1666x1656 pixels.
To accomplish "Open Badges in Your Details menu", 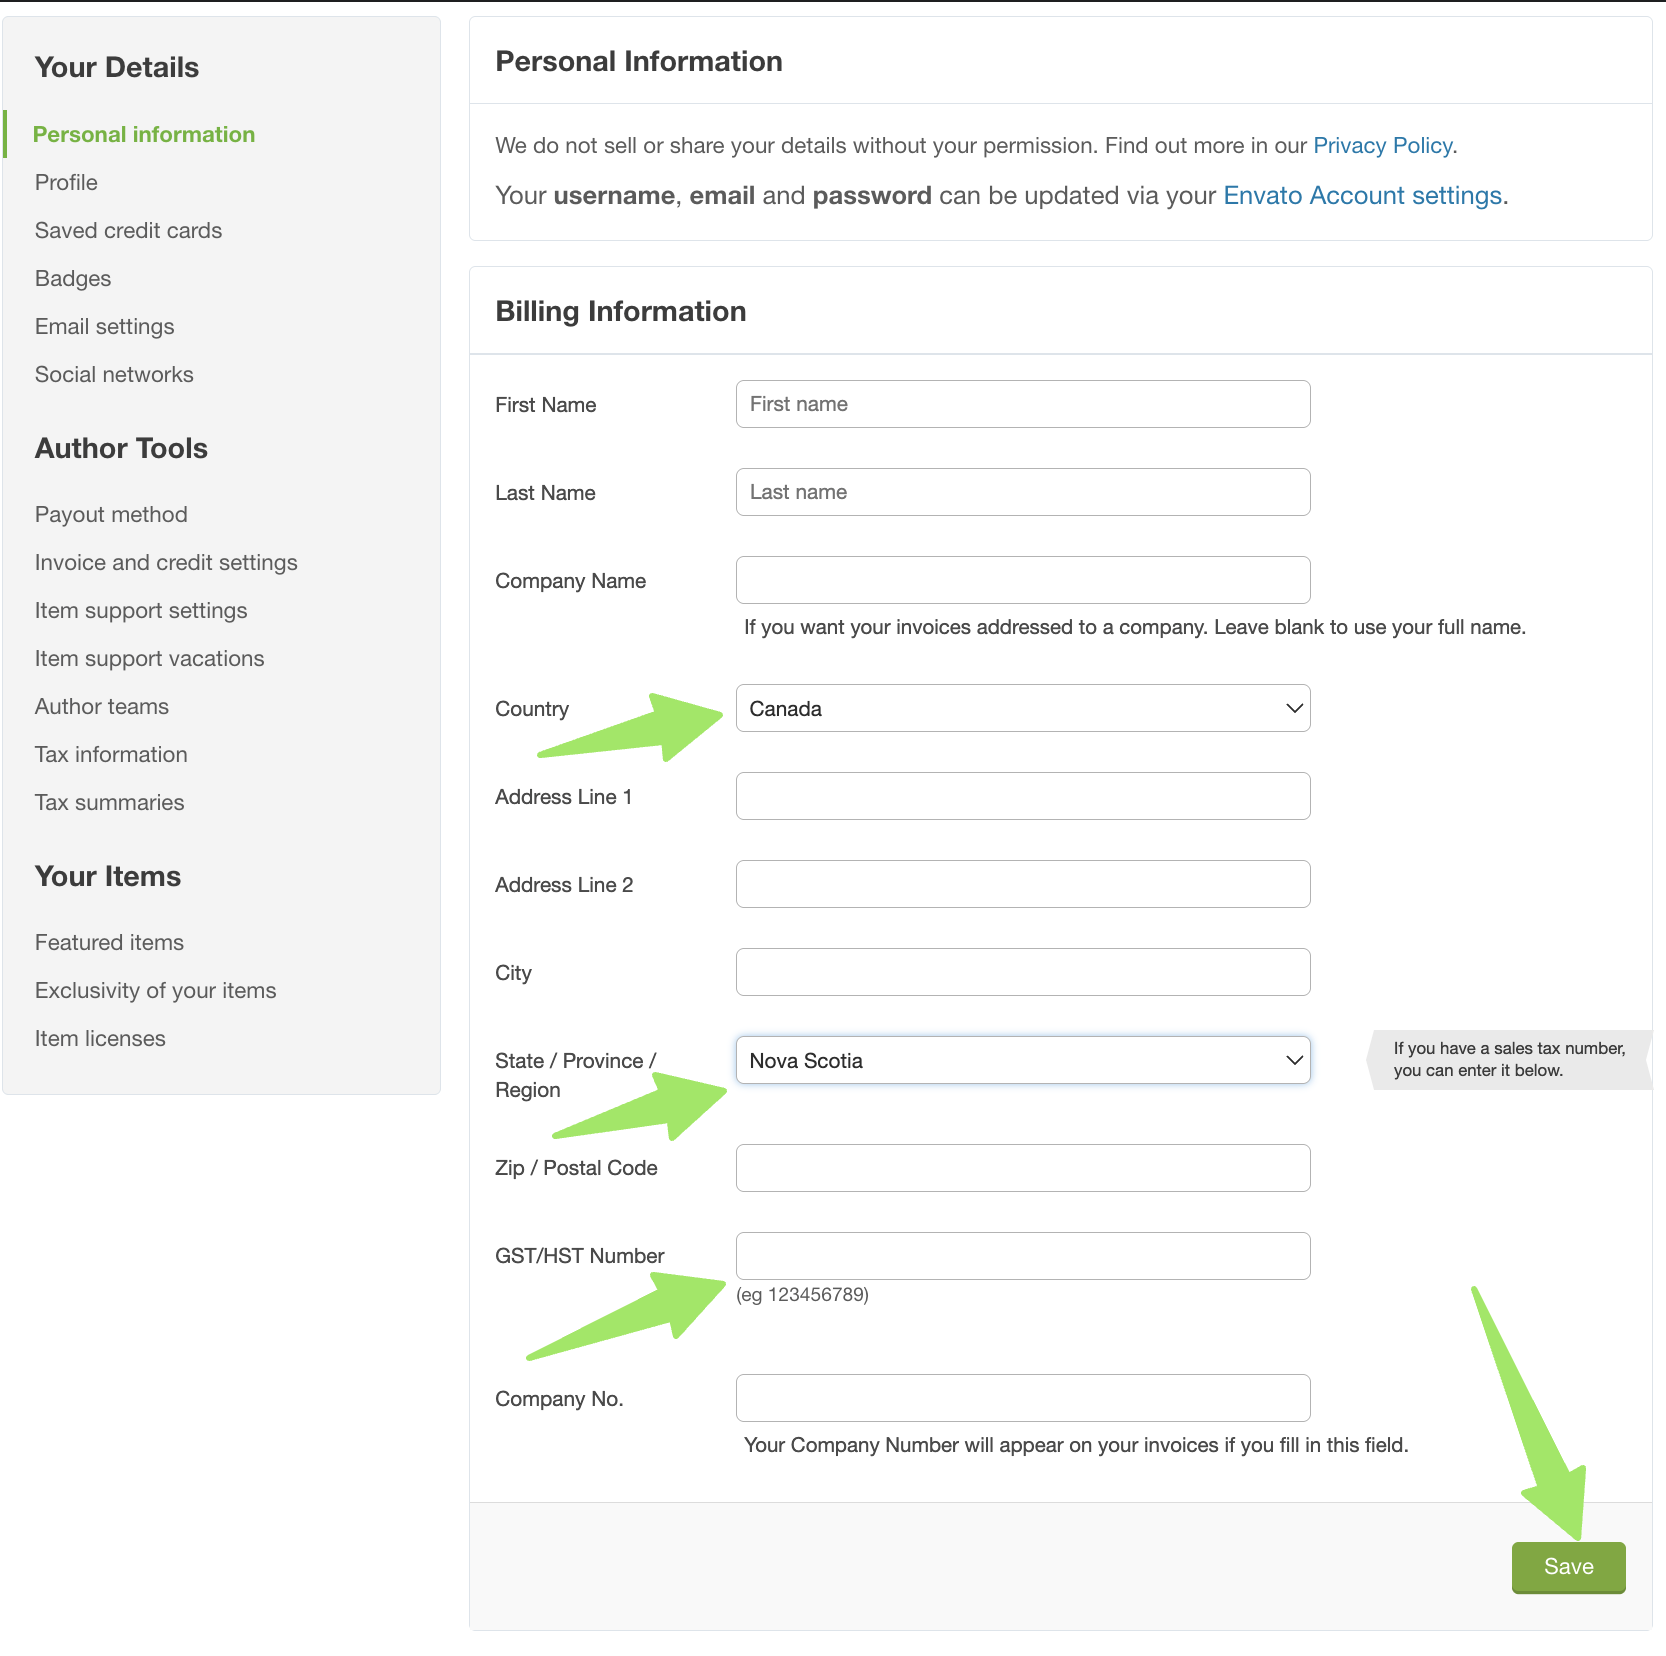I will tap(73, 279).
